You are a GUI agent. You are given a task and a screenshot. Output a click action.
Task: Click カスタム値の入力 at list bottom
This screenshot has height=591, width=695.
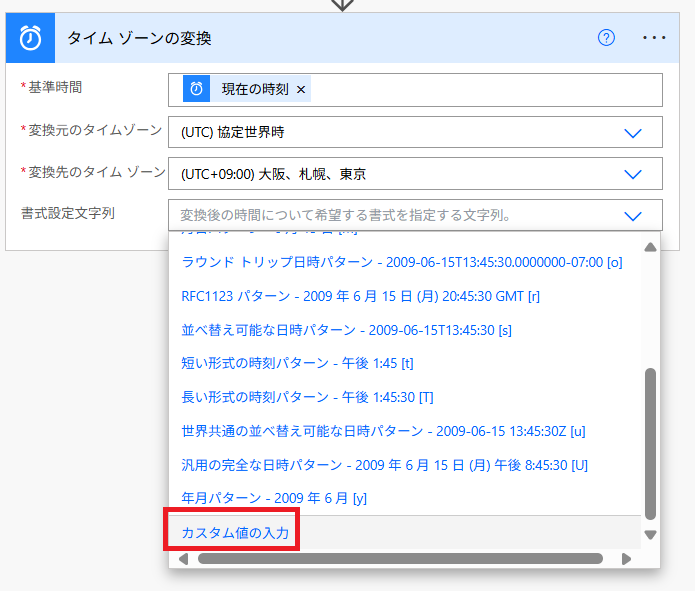tap(235, 533)
